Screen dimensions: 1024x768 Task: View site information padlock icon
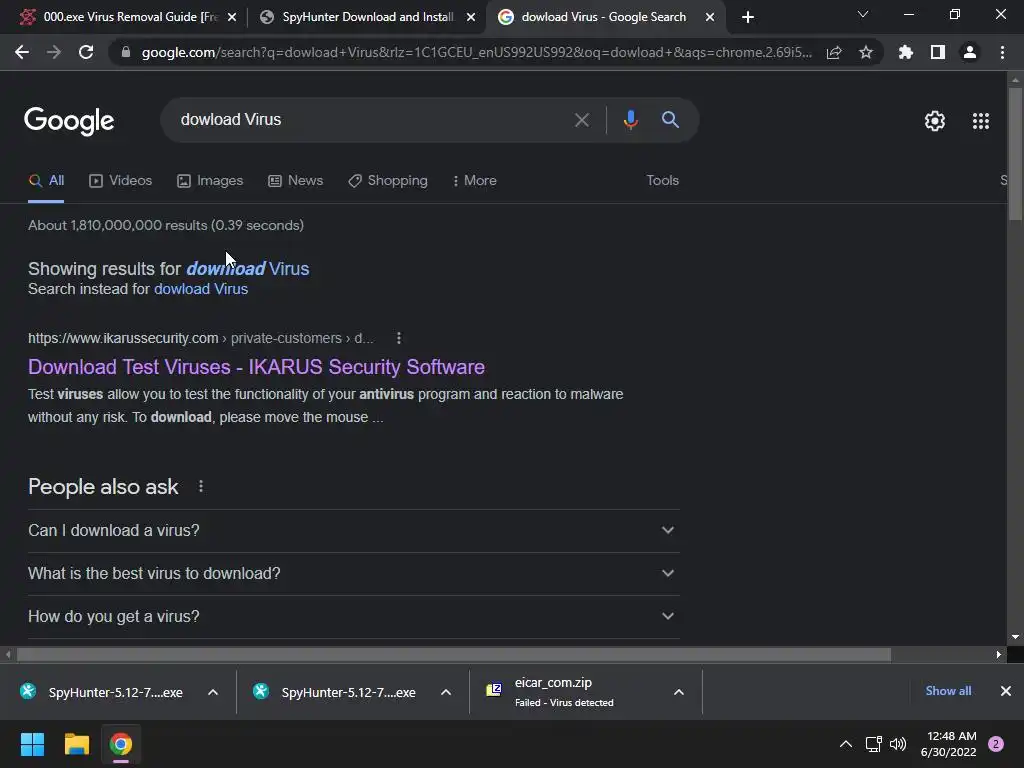tap(126, 52)
